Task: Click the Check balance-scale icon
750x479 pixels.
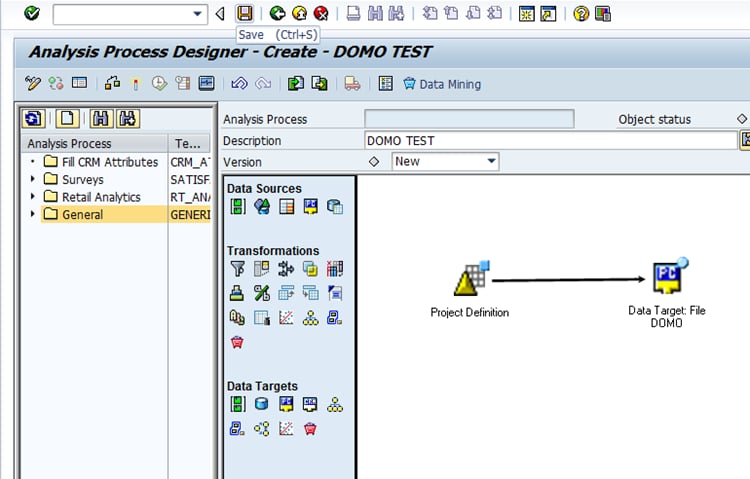Action: [x=112, y=83]
